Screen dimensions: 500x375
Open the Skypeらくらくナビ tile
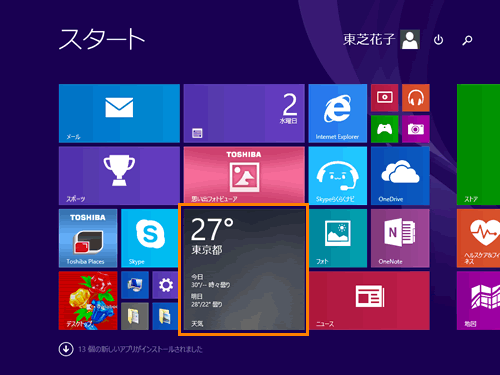click(x=338, y=176)
